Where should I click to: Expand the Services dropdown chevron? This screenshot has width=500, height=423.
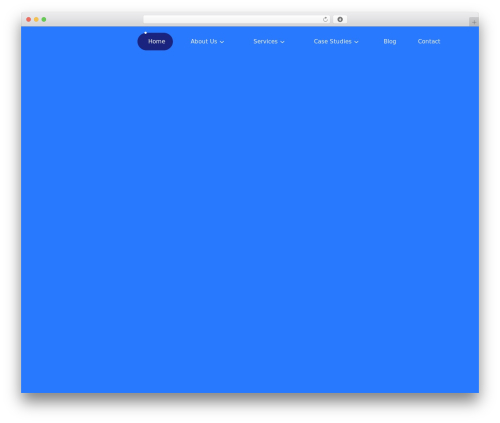tap(282, 42)
